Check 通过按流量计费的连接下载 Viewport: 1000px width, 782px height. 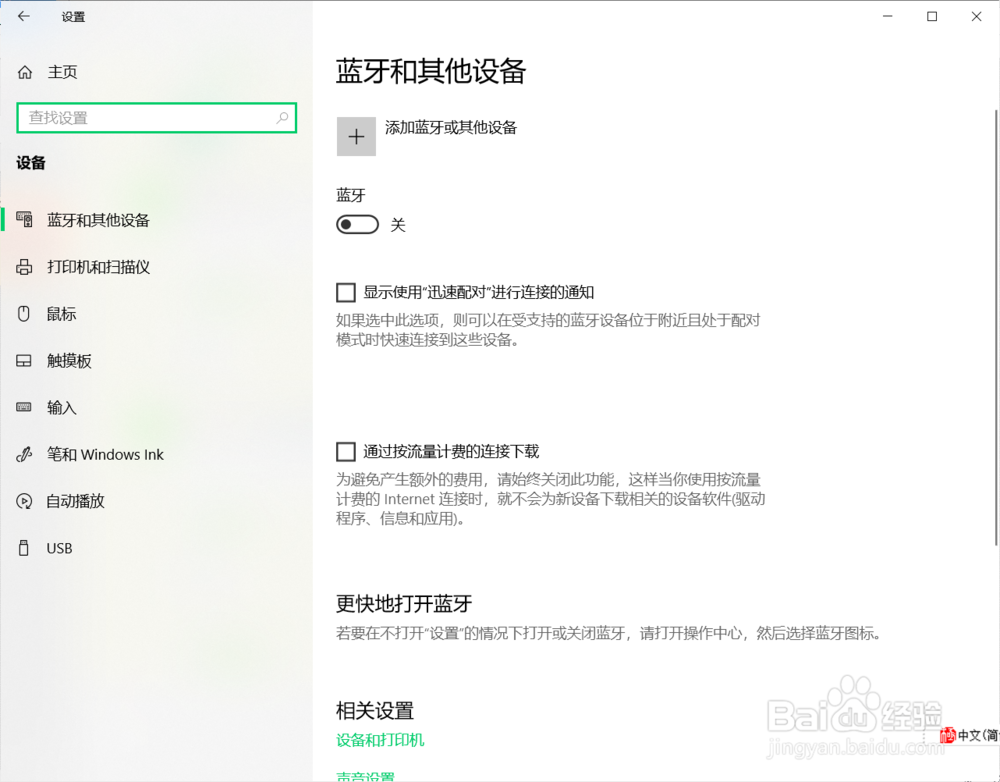pos(345,450)
